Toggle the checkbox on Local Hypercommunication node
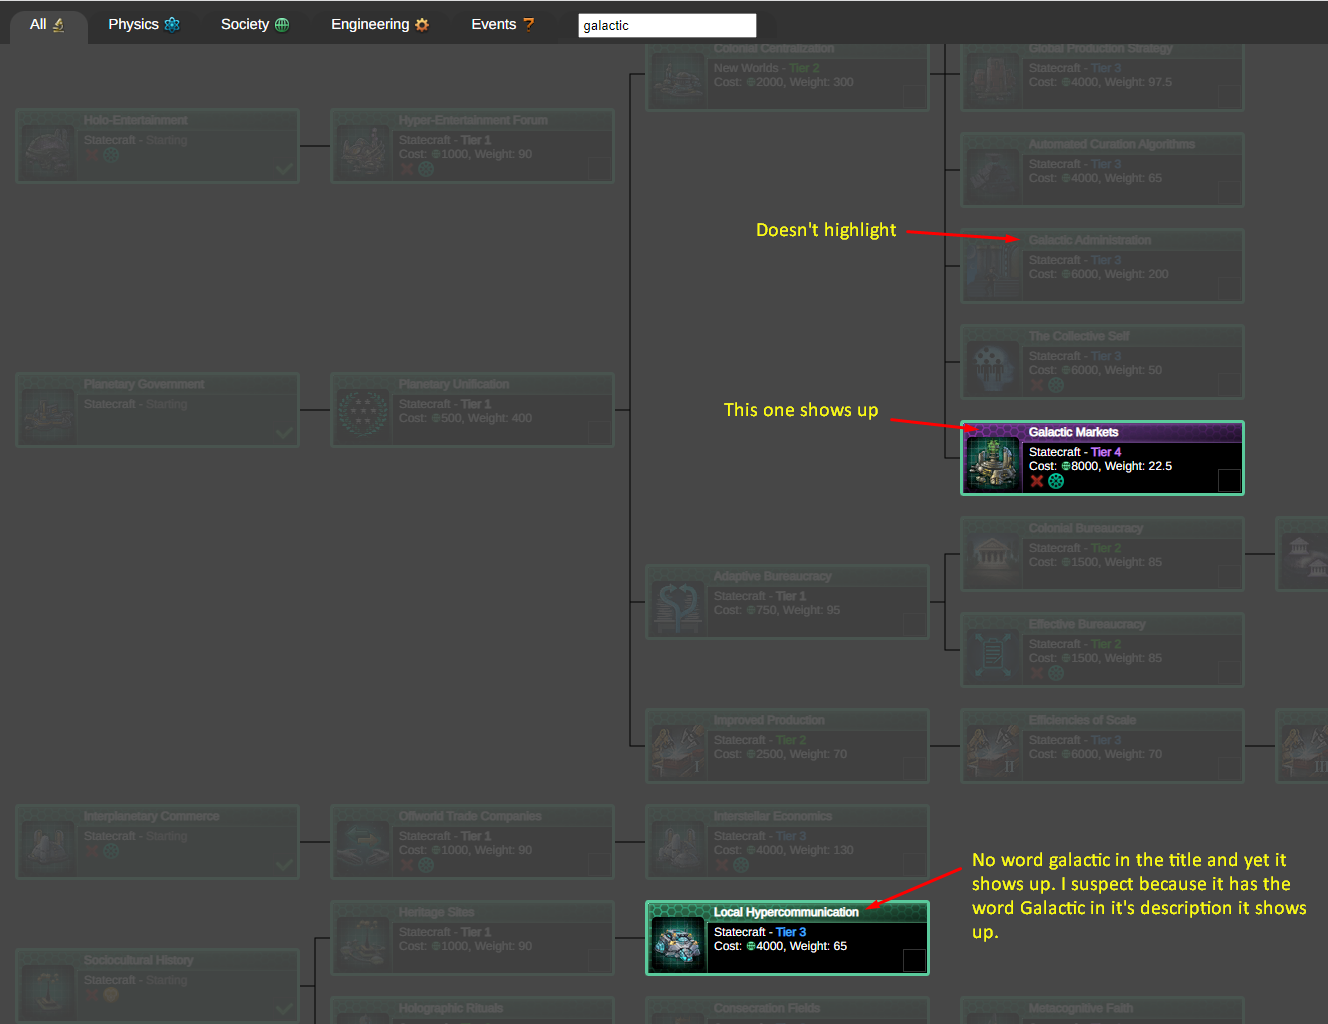The image size is (1328, 1024). click(x=914, y=960)
